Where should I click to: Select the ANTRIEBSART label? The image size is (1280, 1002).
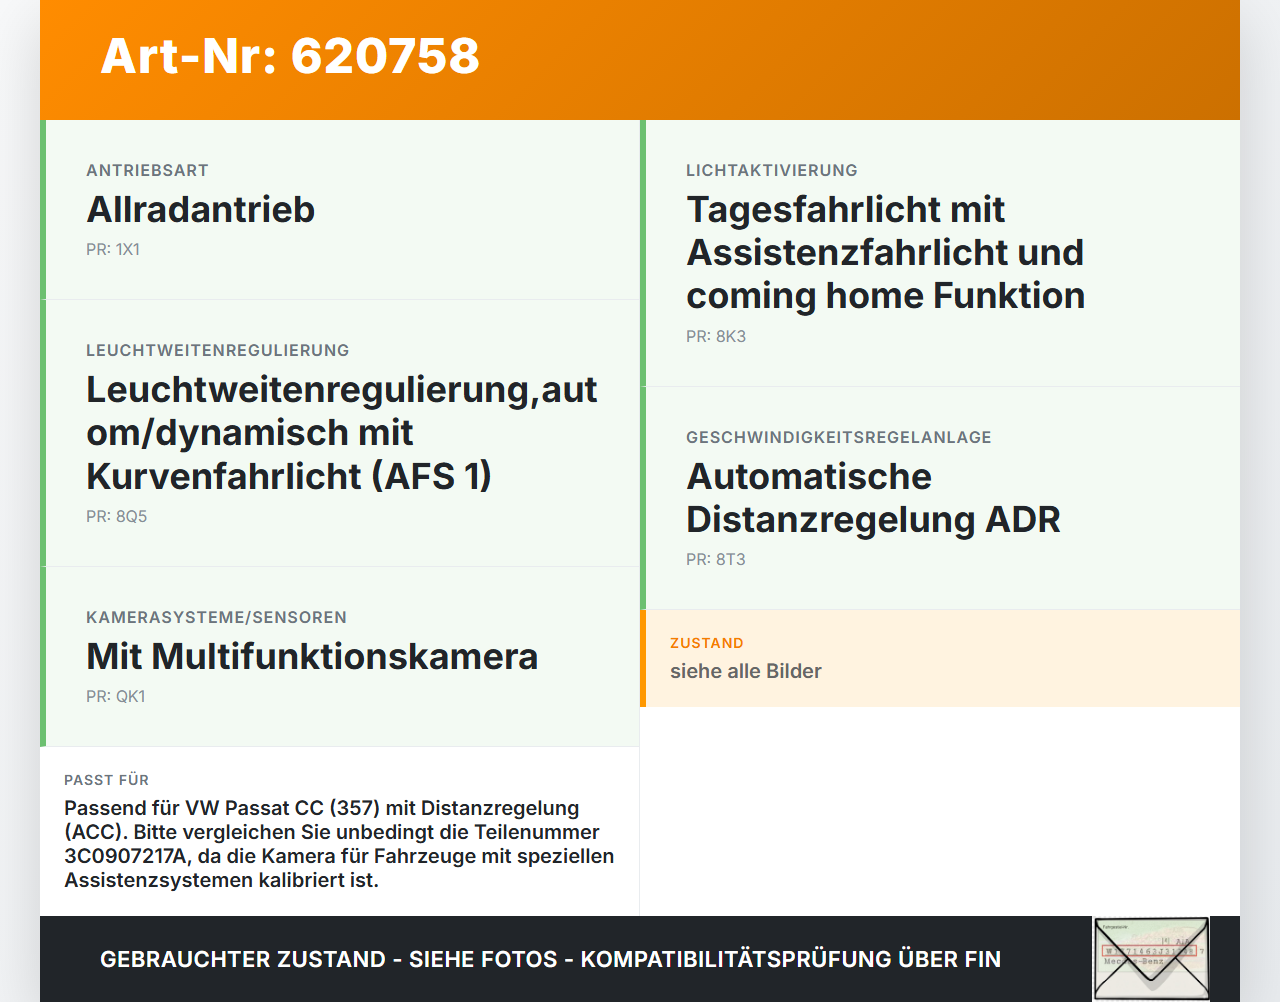(x=147, y=171)
